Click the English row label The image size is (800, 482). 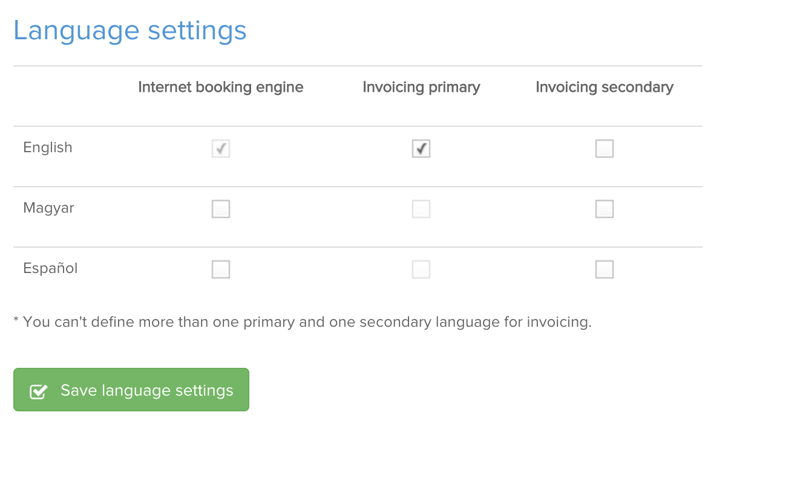(48, 147)
